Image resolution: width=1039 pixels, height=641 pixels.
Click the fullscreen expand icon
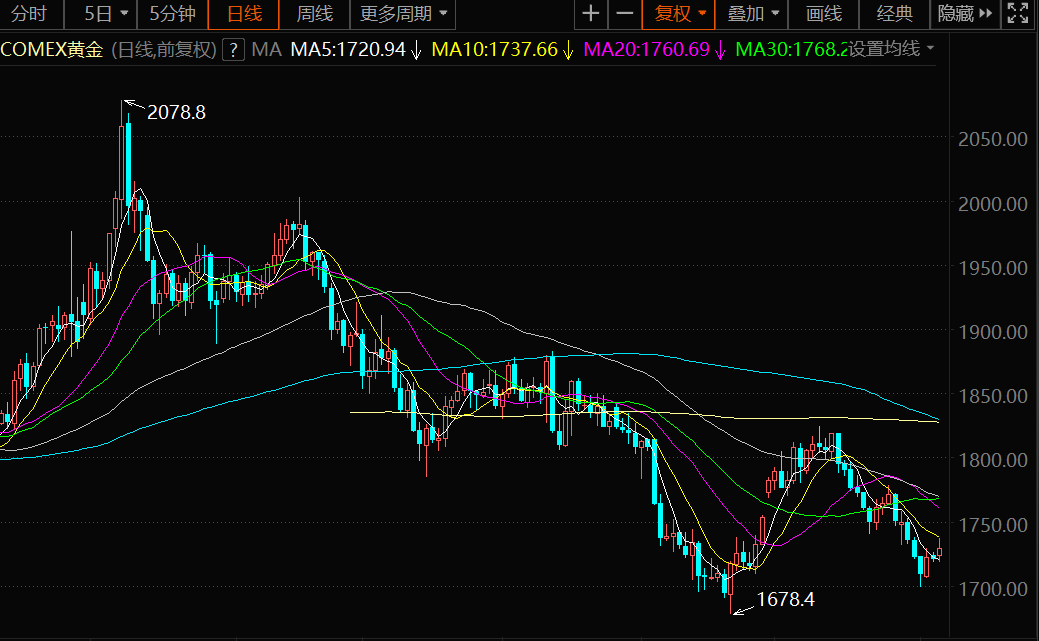[1018, 14]
